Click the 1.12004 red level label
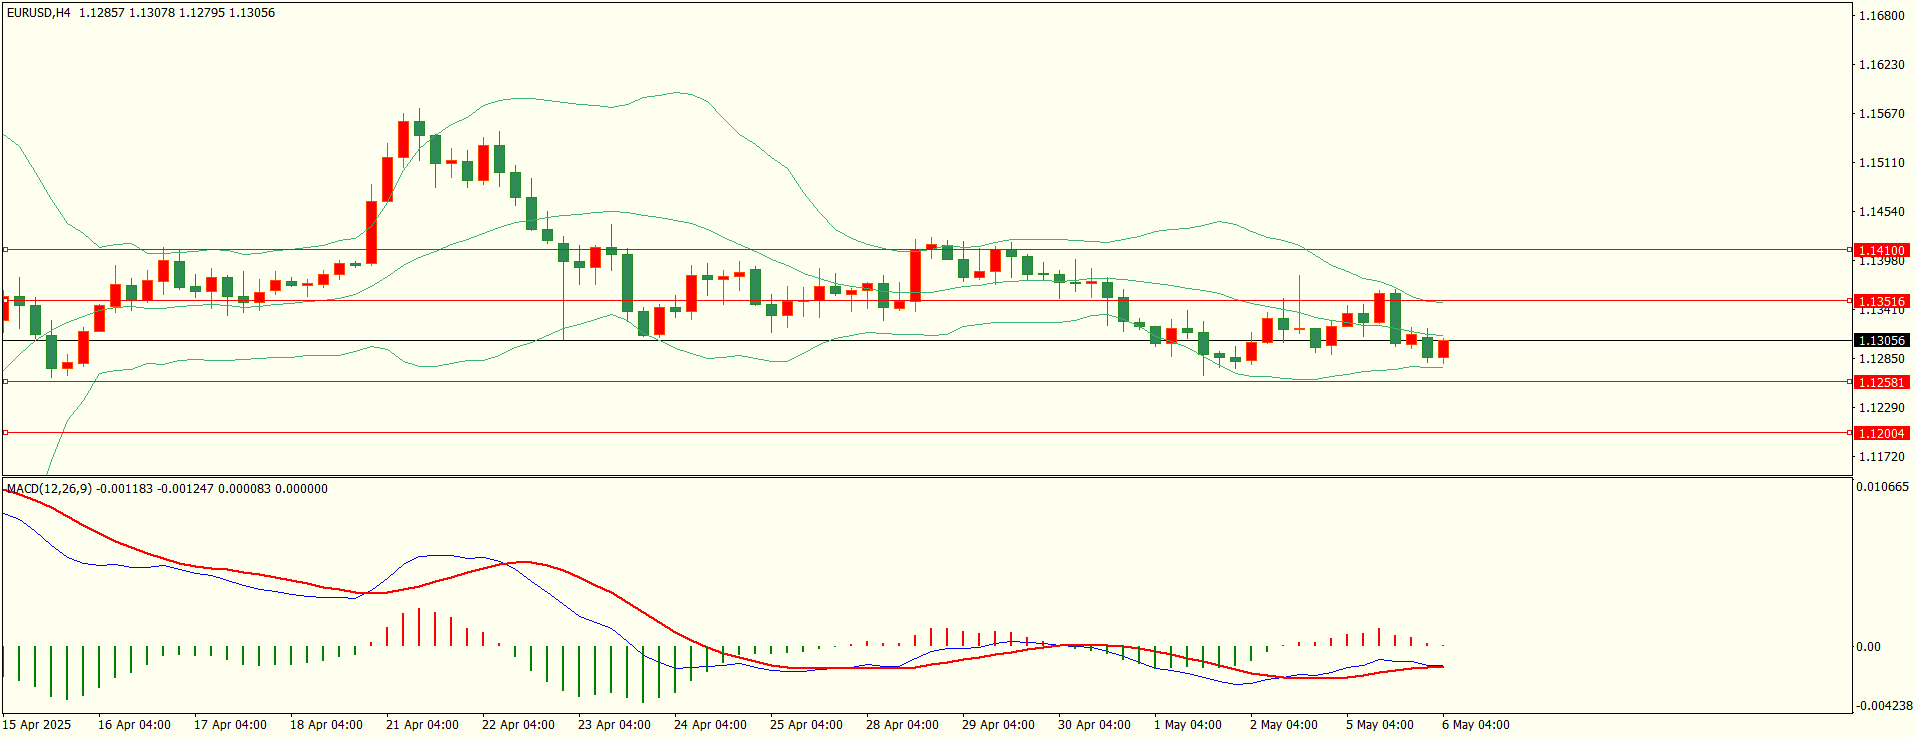 pyautogui.click(x=1881, y=433)
